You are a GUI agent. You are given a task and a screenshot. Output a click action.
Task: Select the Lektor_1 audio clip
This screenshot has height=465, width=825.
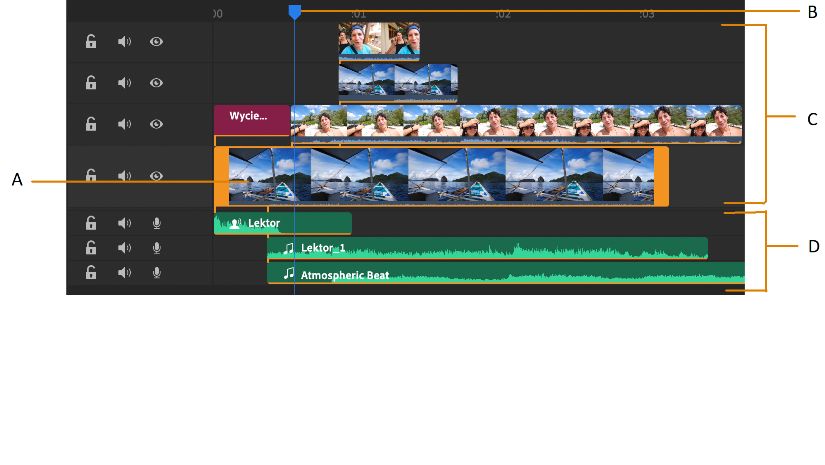487,248
